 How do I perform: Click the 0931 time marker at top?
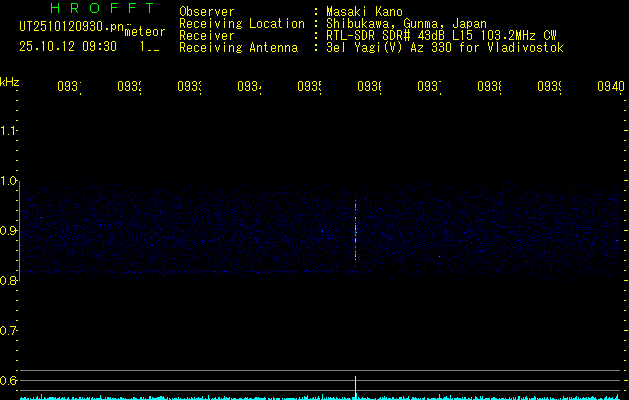(69, 86)
